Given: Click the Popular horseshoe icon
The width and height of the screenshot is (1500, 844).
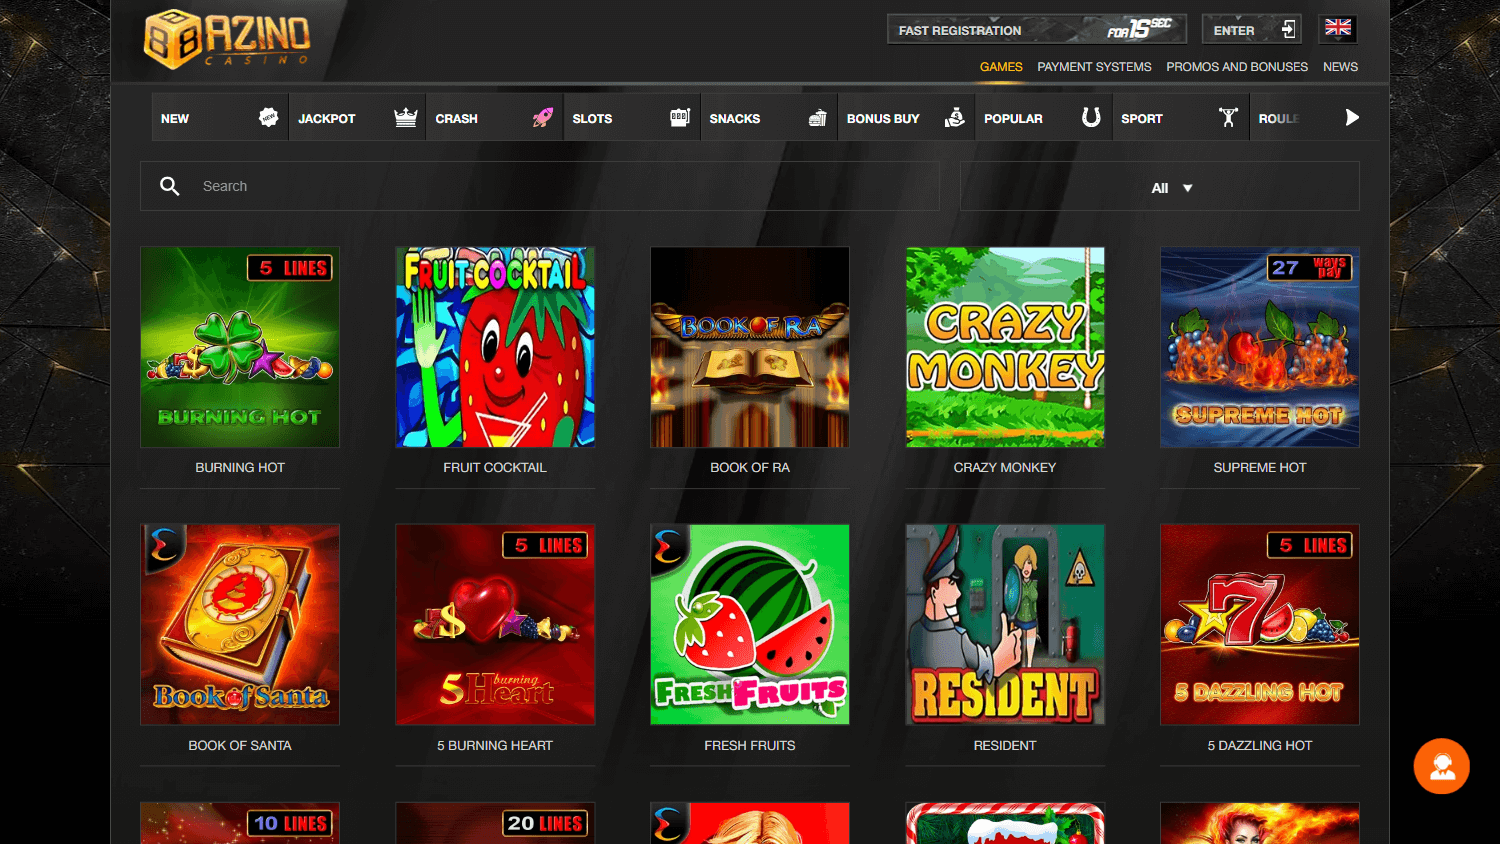Looking at the screenshot, I should (1091, 117).
